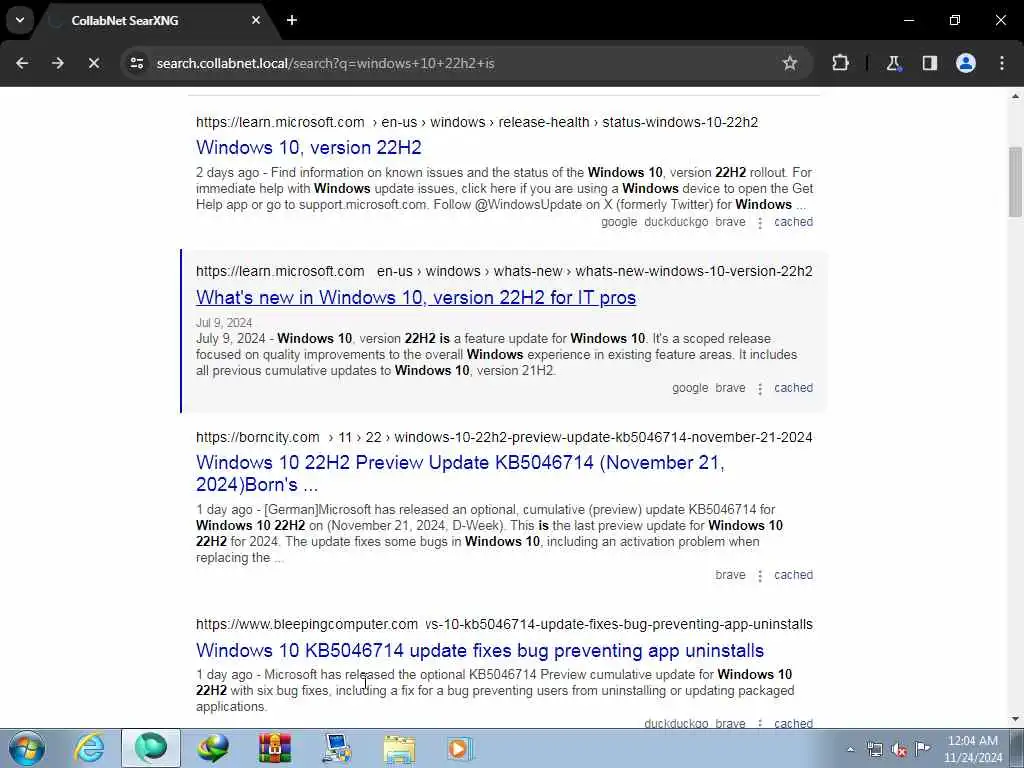Launch Internet Download Manager from taskbar
This screenshot has width=1024, height=768.
214,748
